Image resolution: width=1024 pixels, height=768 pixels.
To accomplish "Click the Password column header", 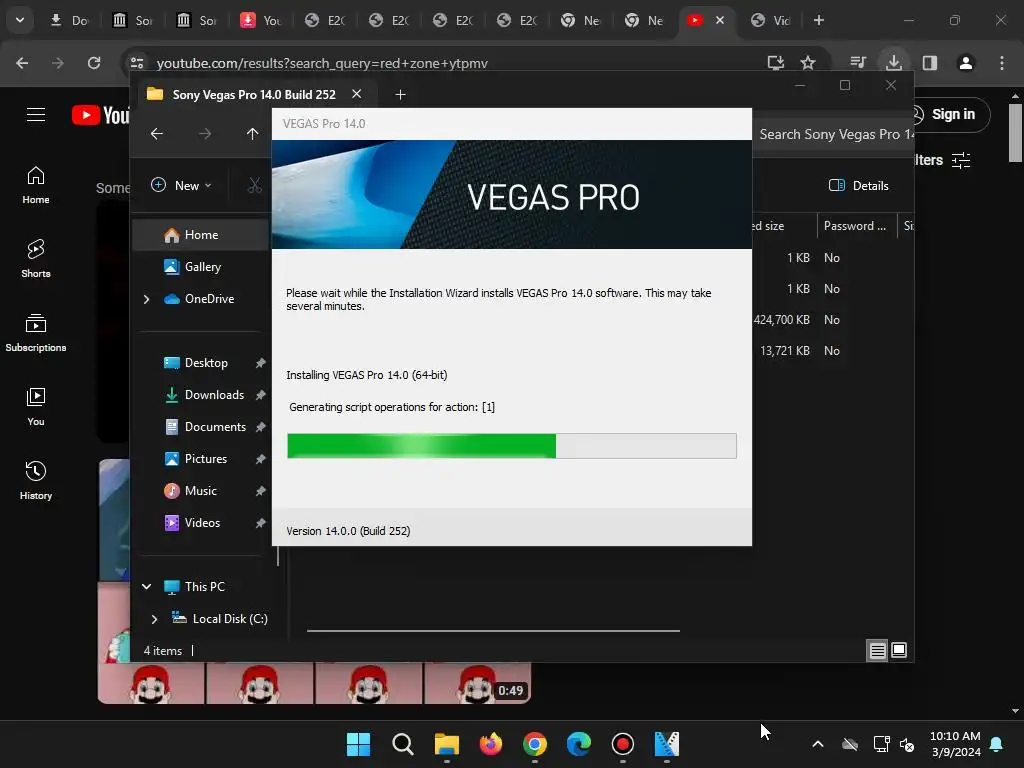I will (x=856, y=226).
